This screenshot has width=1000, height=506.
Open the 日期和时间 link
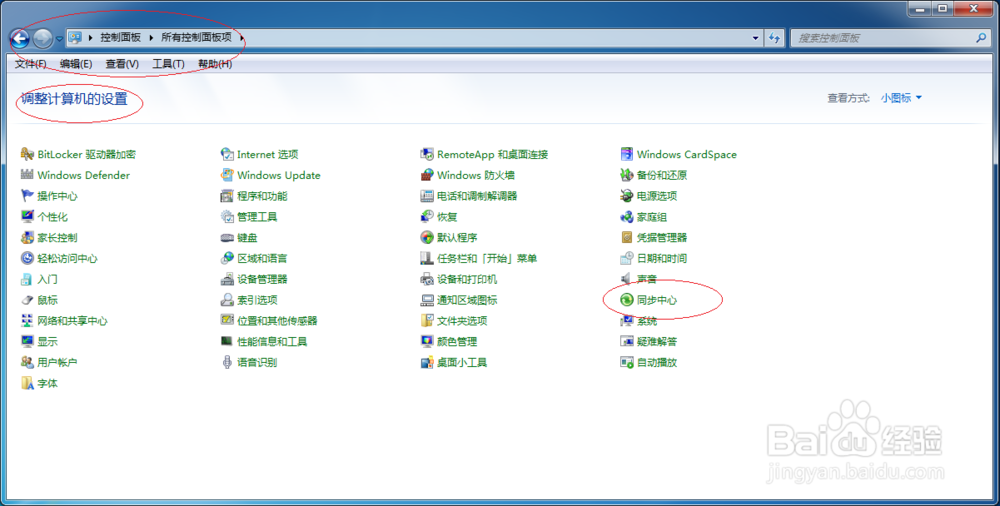point(661,258)
